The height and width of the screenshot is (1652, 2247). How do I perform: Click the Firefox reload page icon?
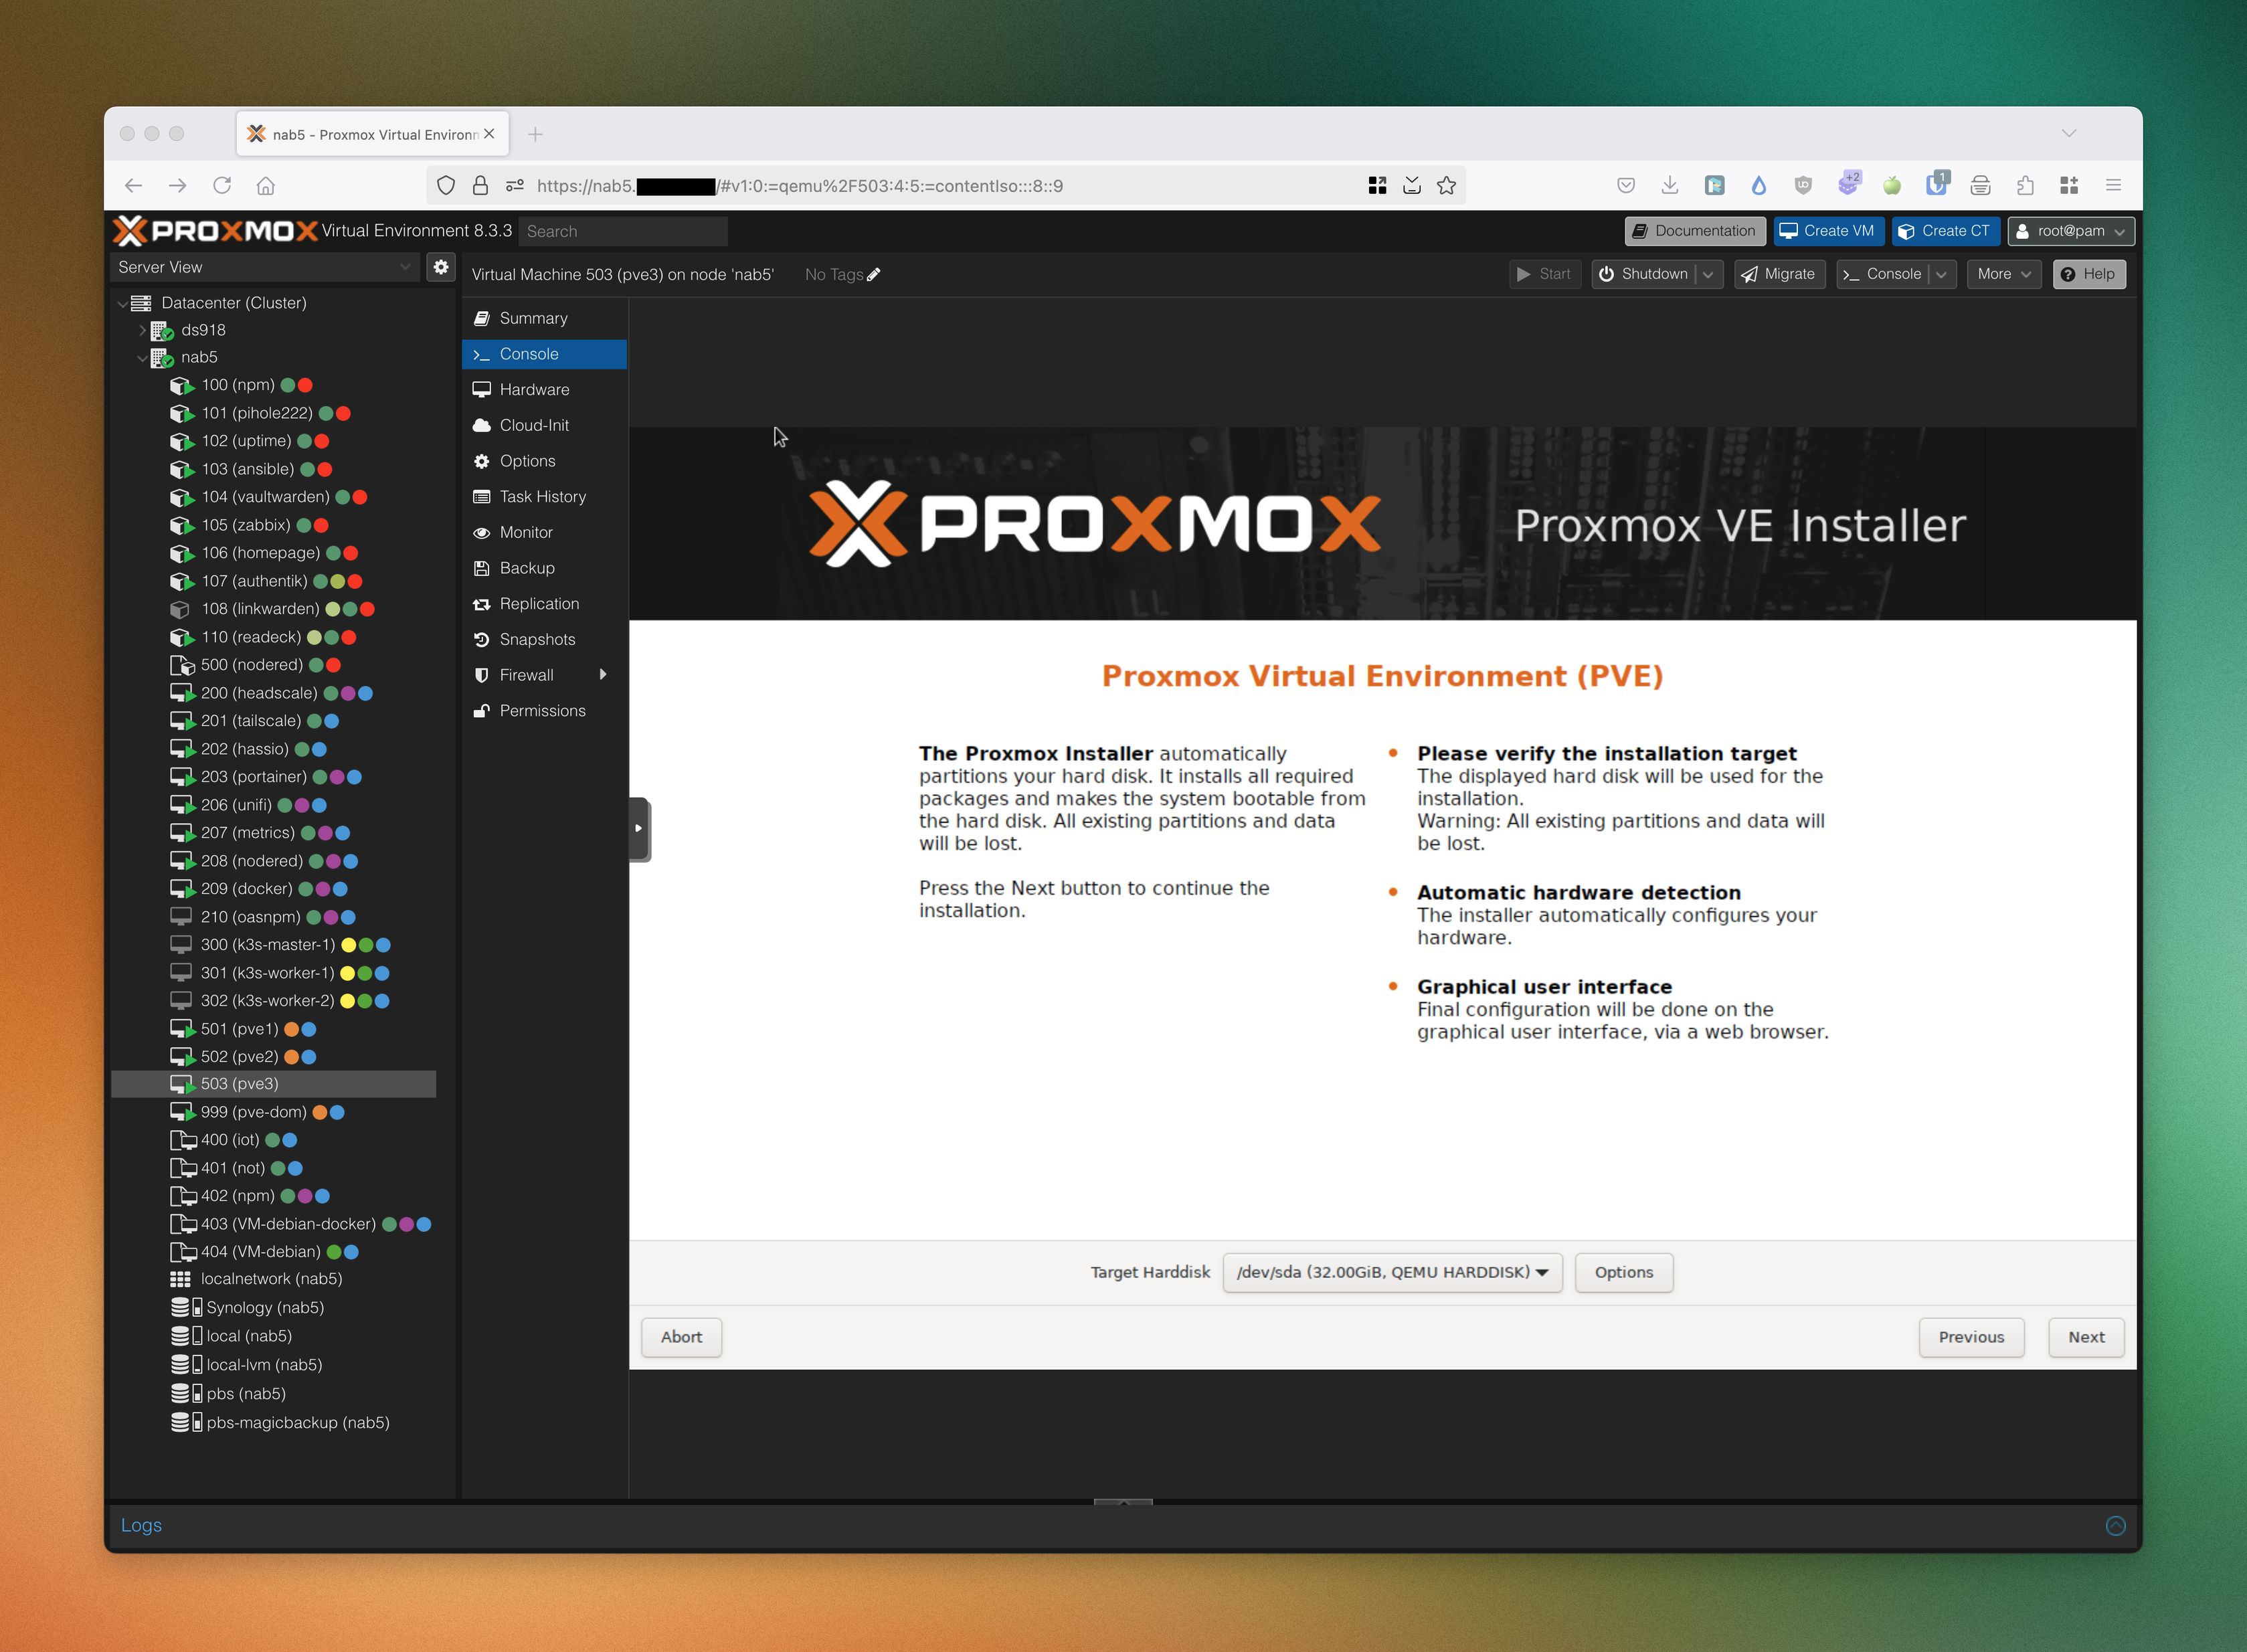click(x=222, y=185)
